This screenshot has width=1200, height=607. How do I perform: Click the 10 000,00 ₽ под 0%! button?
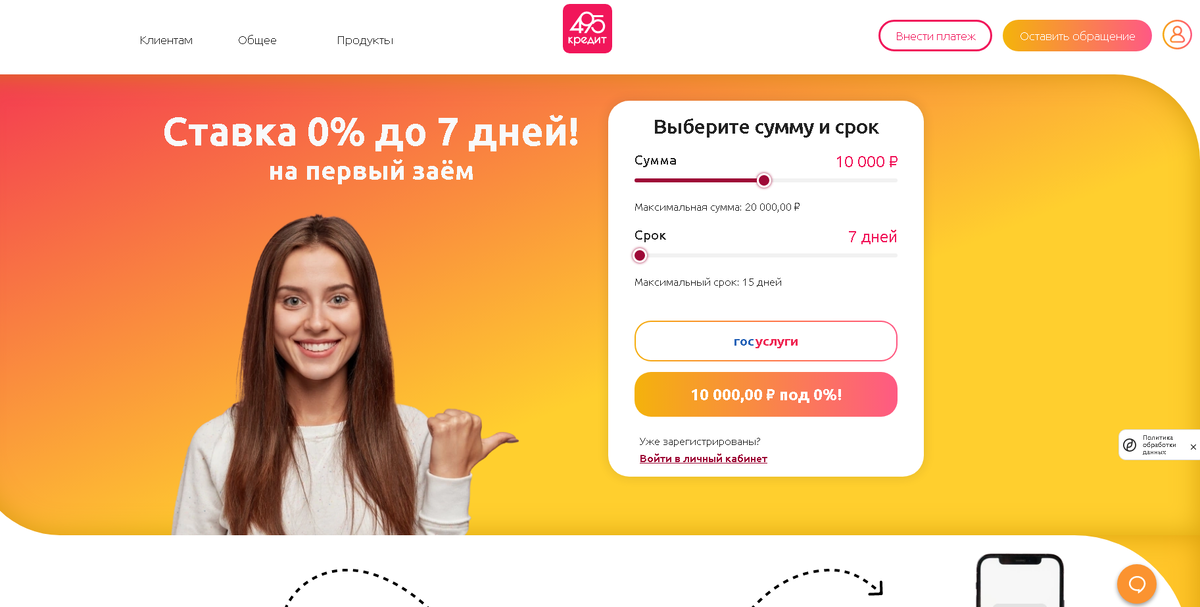click(766, 394)
